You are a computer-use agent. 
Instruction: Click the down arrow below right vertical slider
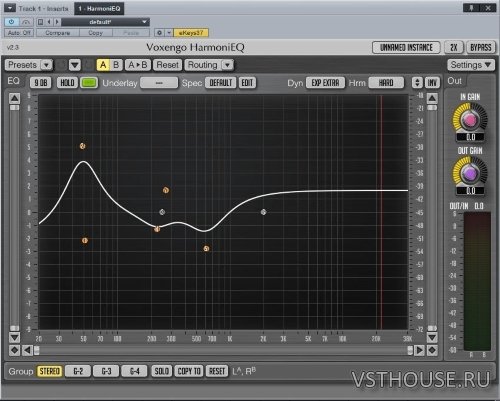click(x=432, y=338)
